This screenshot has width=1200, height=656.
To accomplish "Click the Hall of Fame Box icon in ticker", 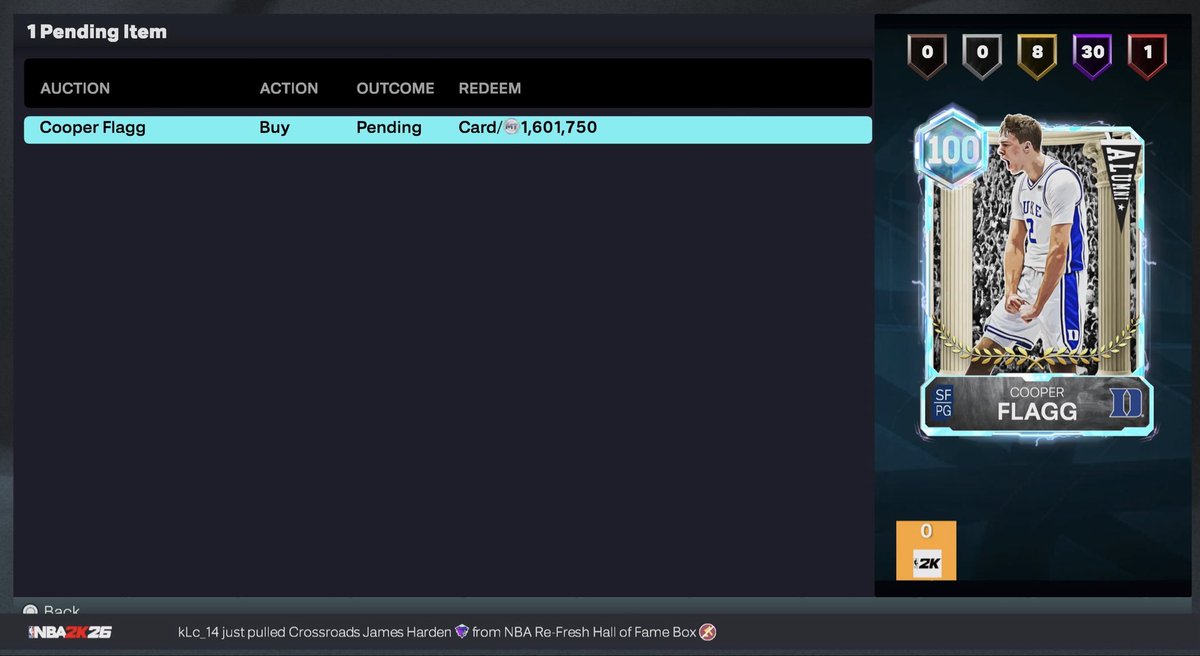I will click(708, 632).
